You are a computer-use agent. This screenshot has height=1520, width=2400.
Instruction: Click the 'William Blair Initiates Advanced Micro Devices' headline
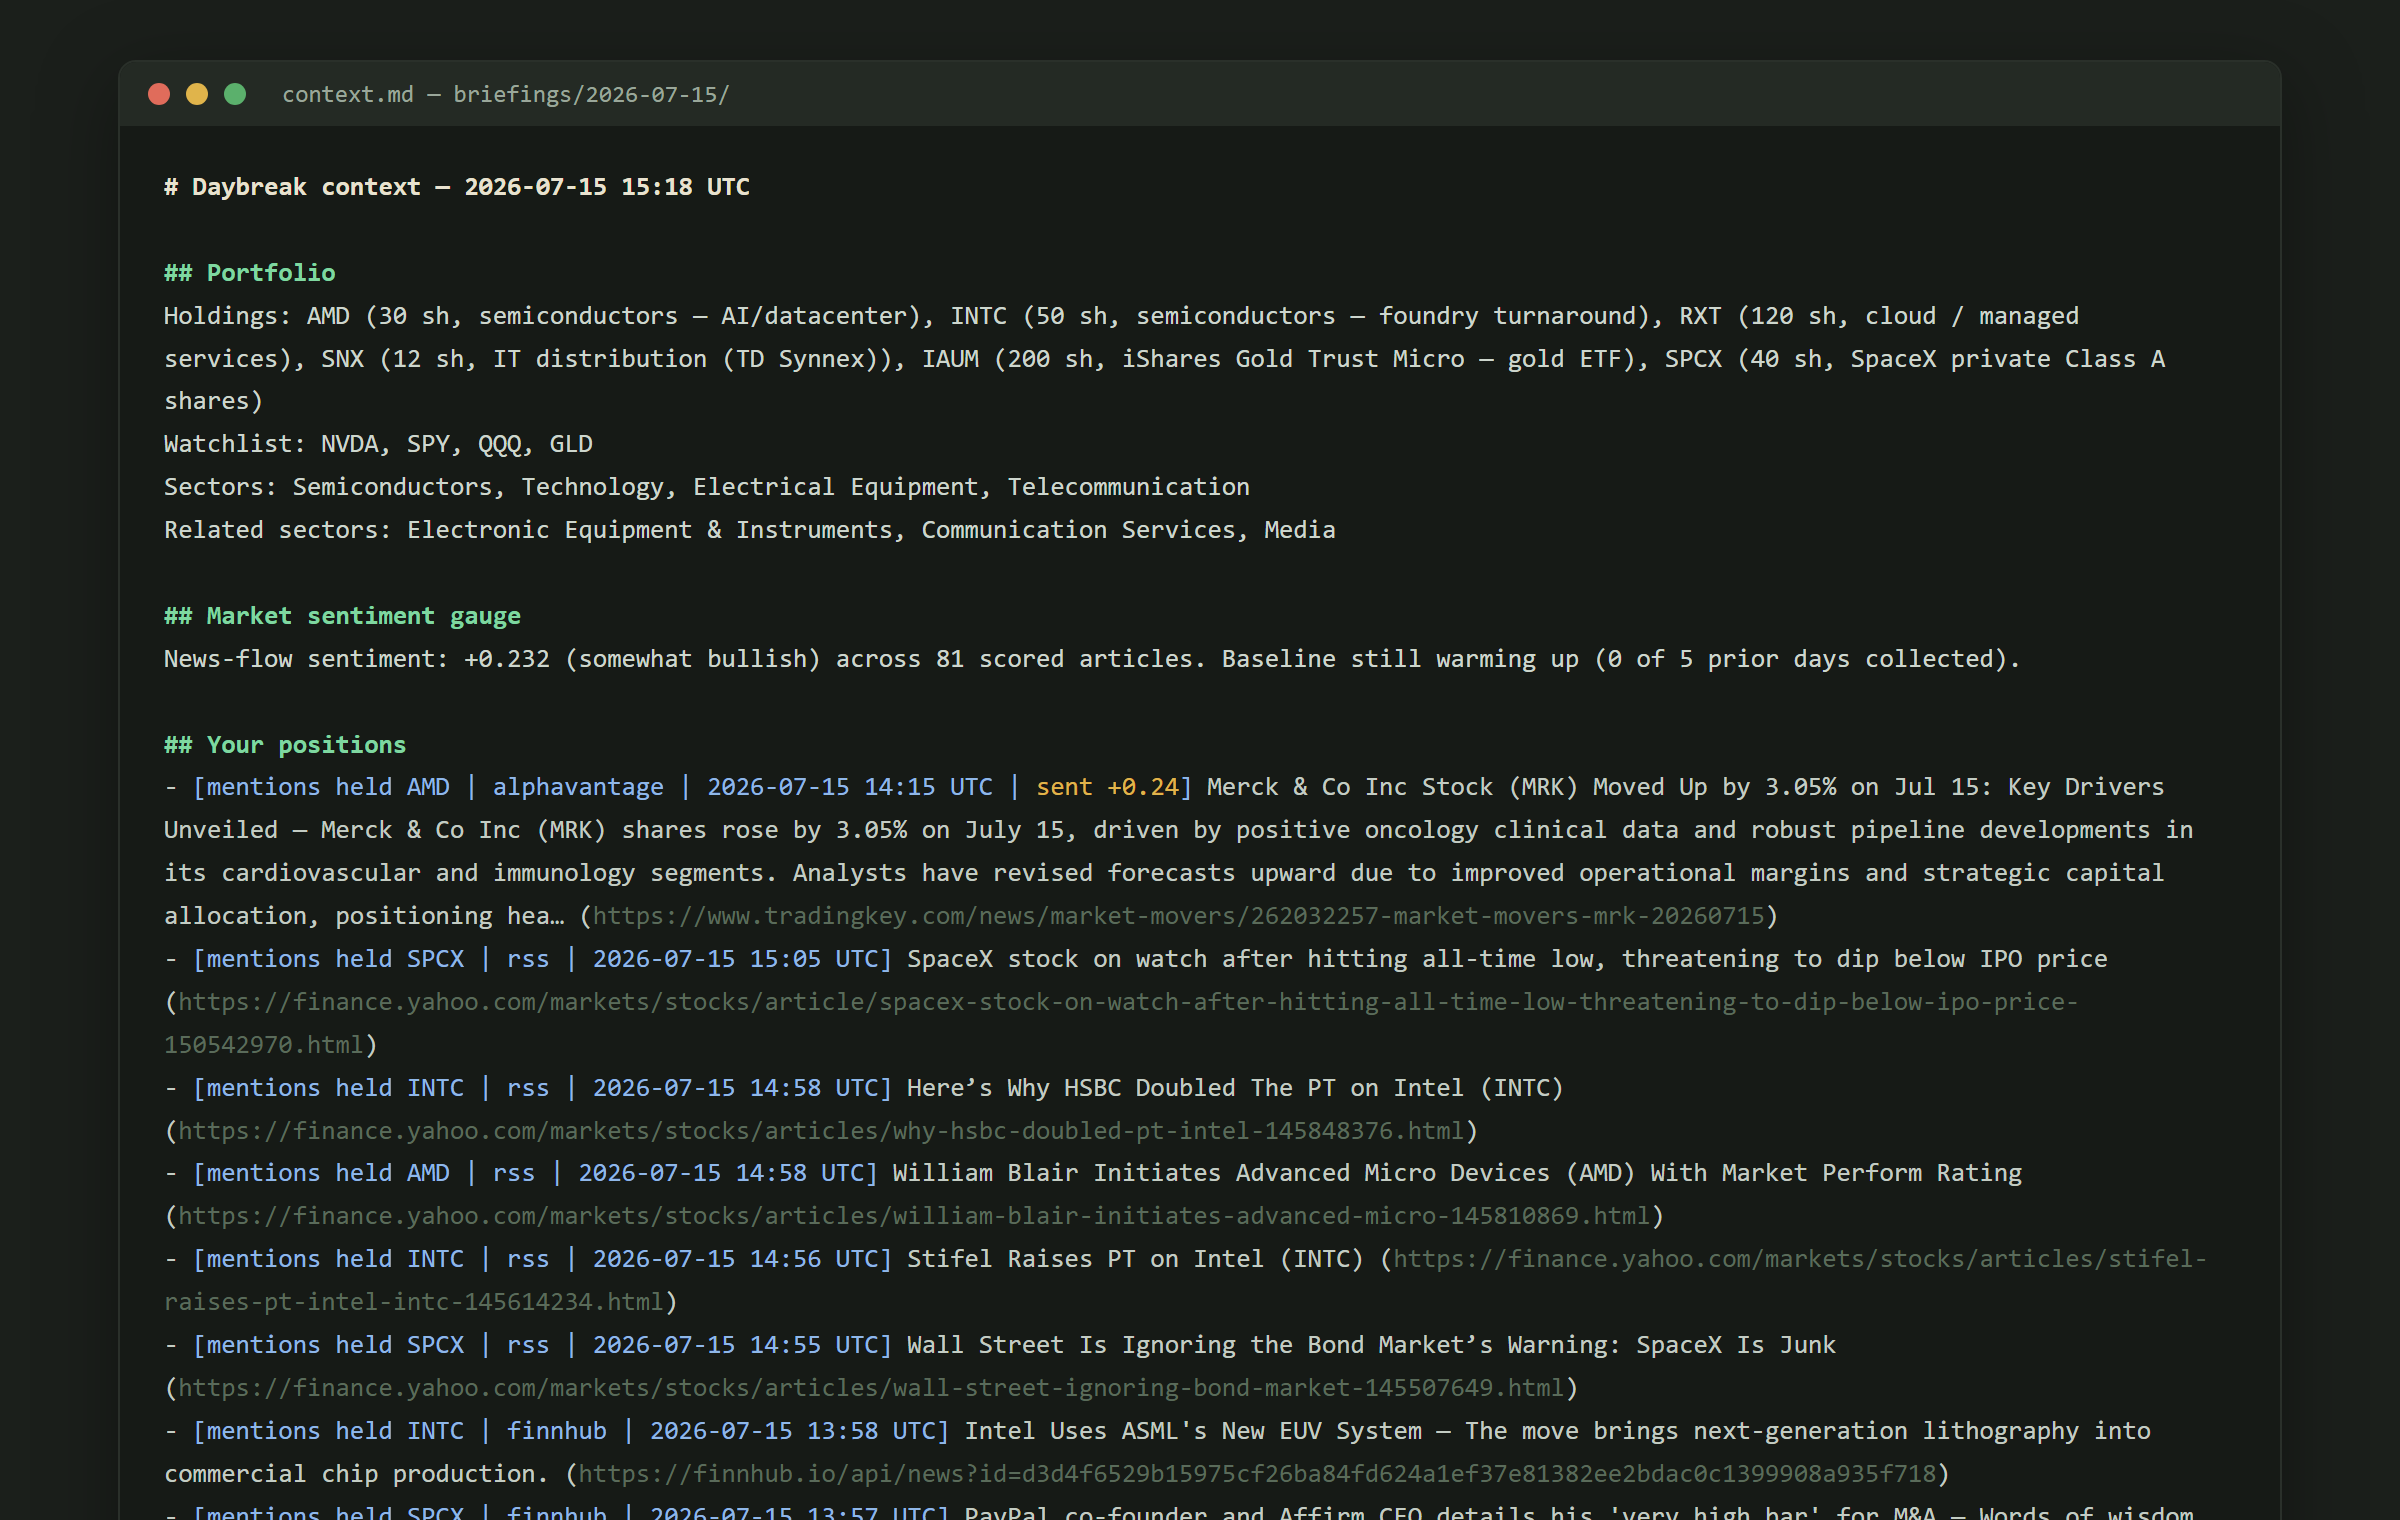[x=1457, y=1173]
